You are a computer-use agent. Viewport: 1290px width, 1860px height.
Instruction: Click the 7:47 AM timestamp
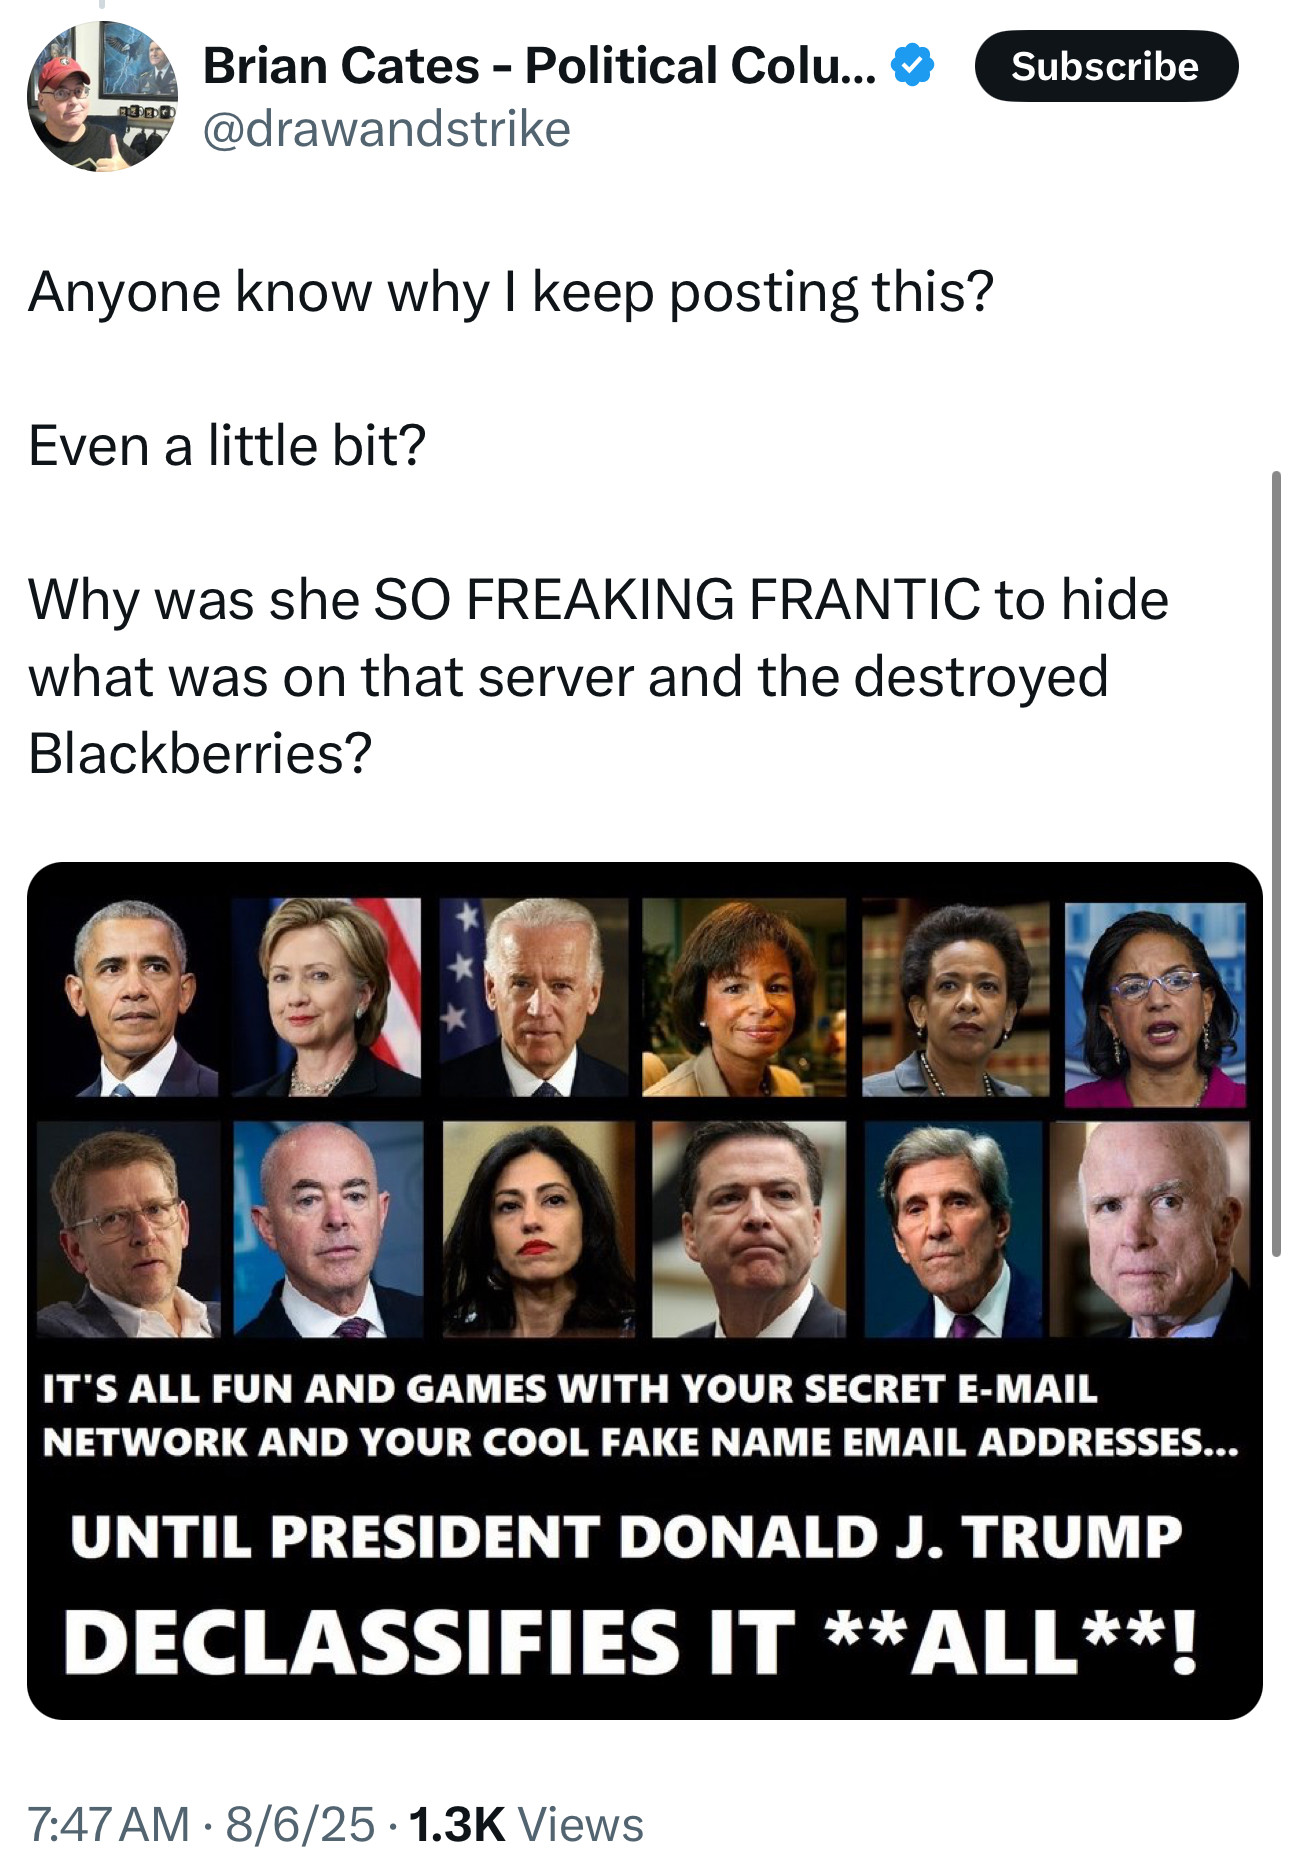(108, 1823)
